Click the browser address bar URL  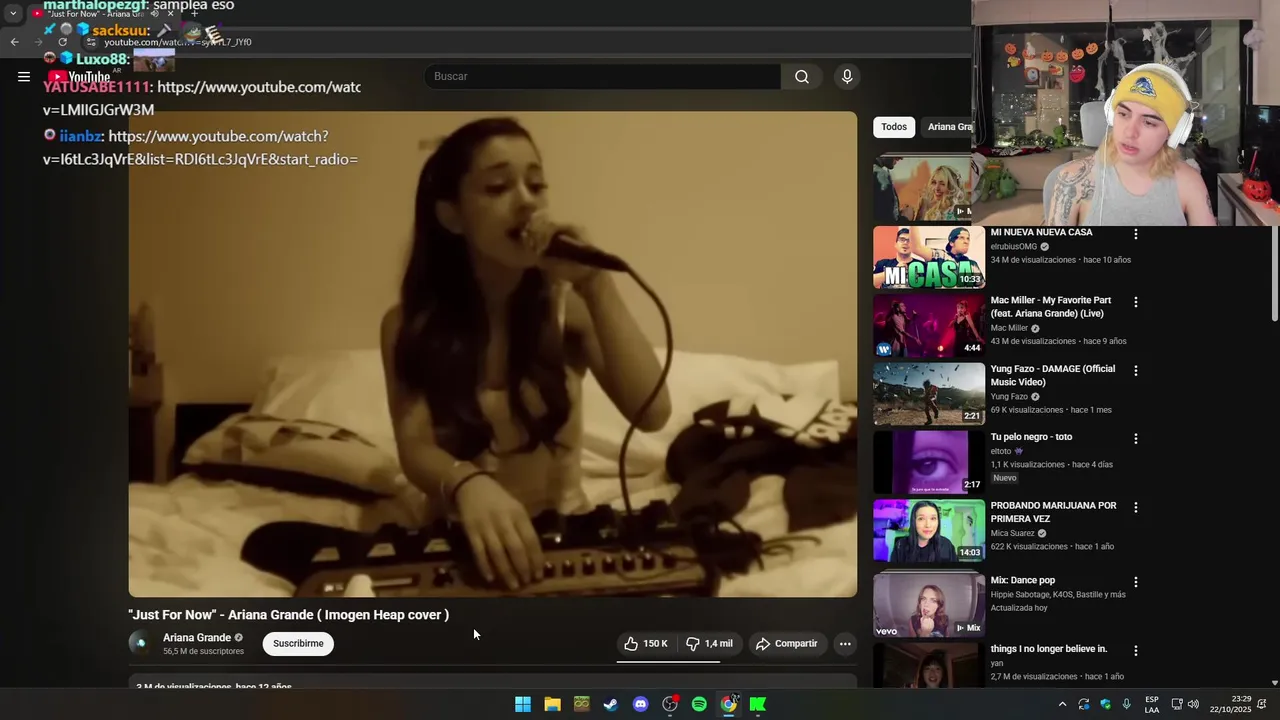178,42
